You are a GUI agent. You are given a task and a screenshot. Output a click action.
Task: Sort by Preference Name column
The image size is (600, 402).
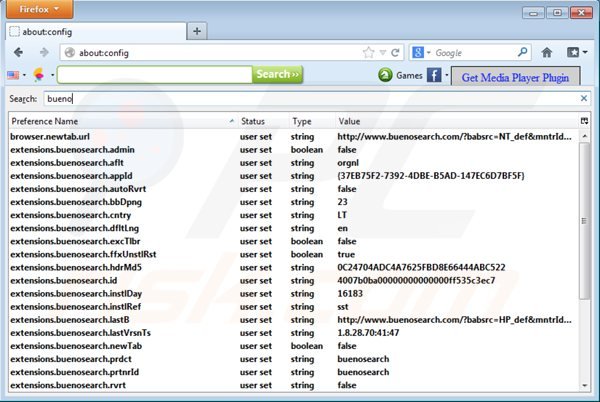[x=122, y=121]
